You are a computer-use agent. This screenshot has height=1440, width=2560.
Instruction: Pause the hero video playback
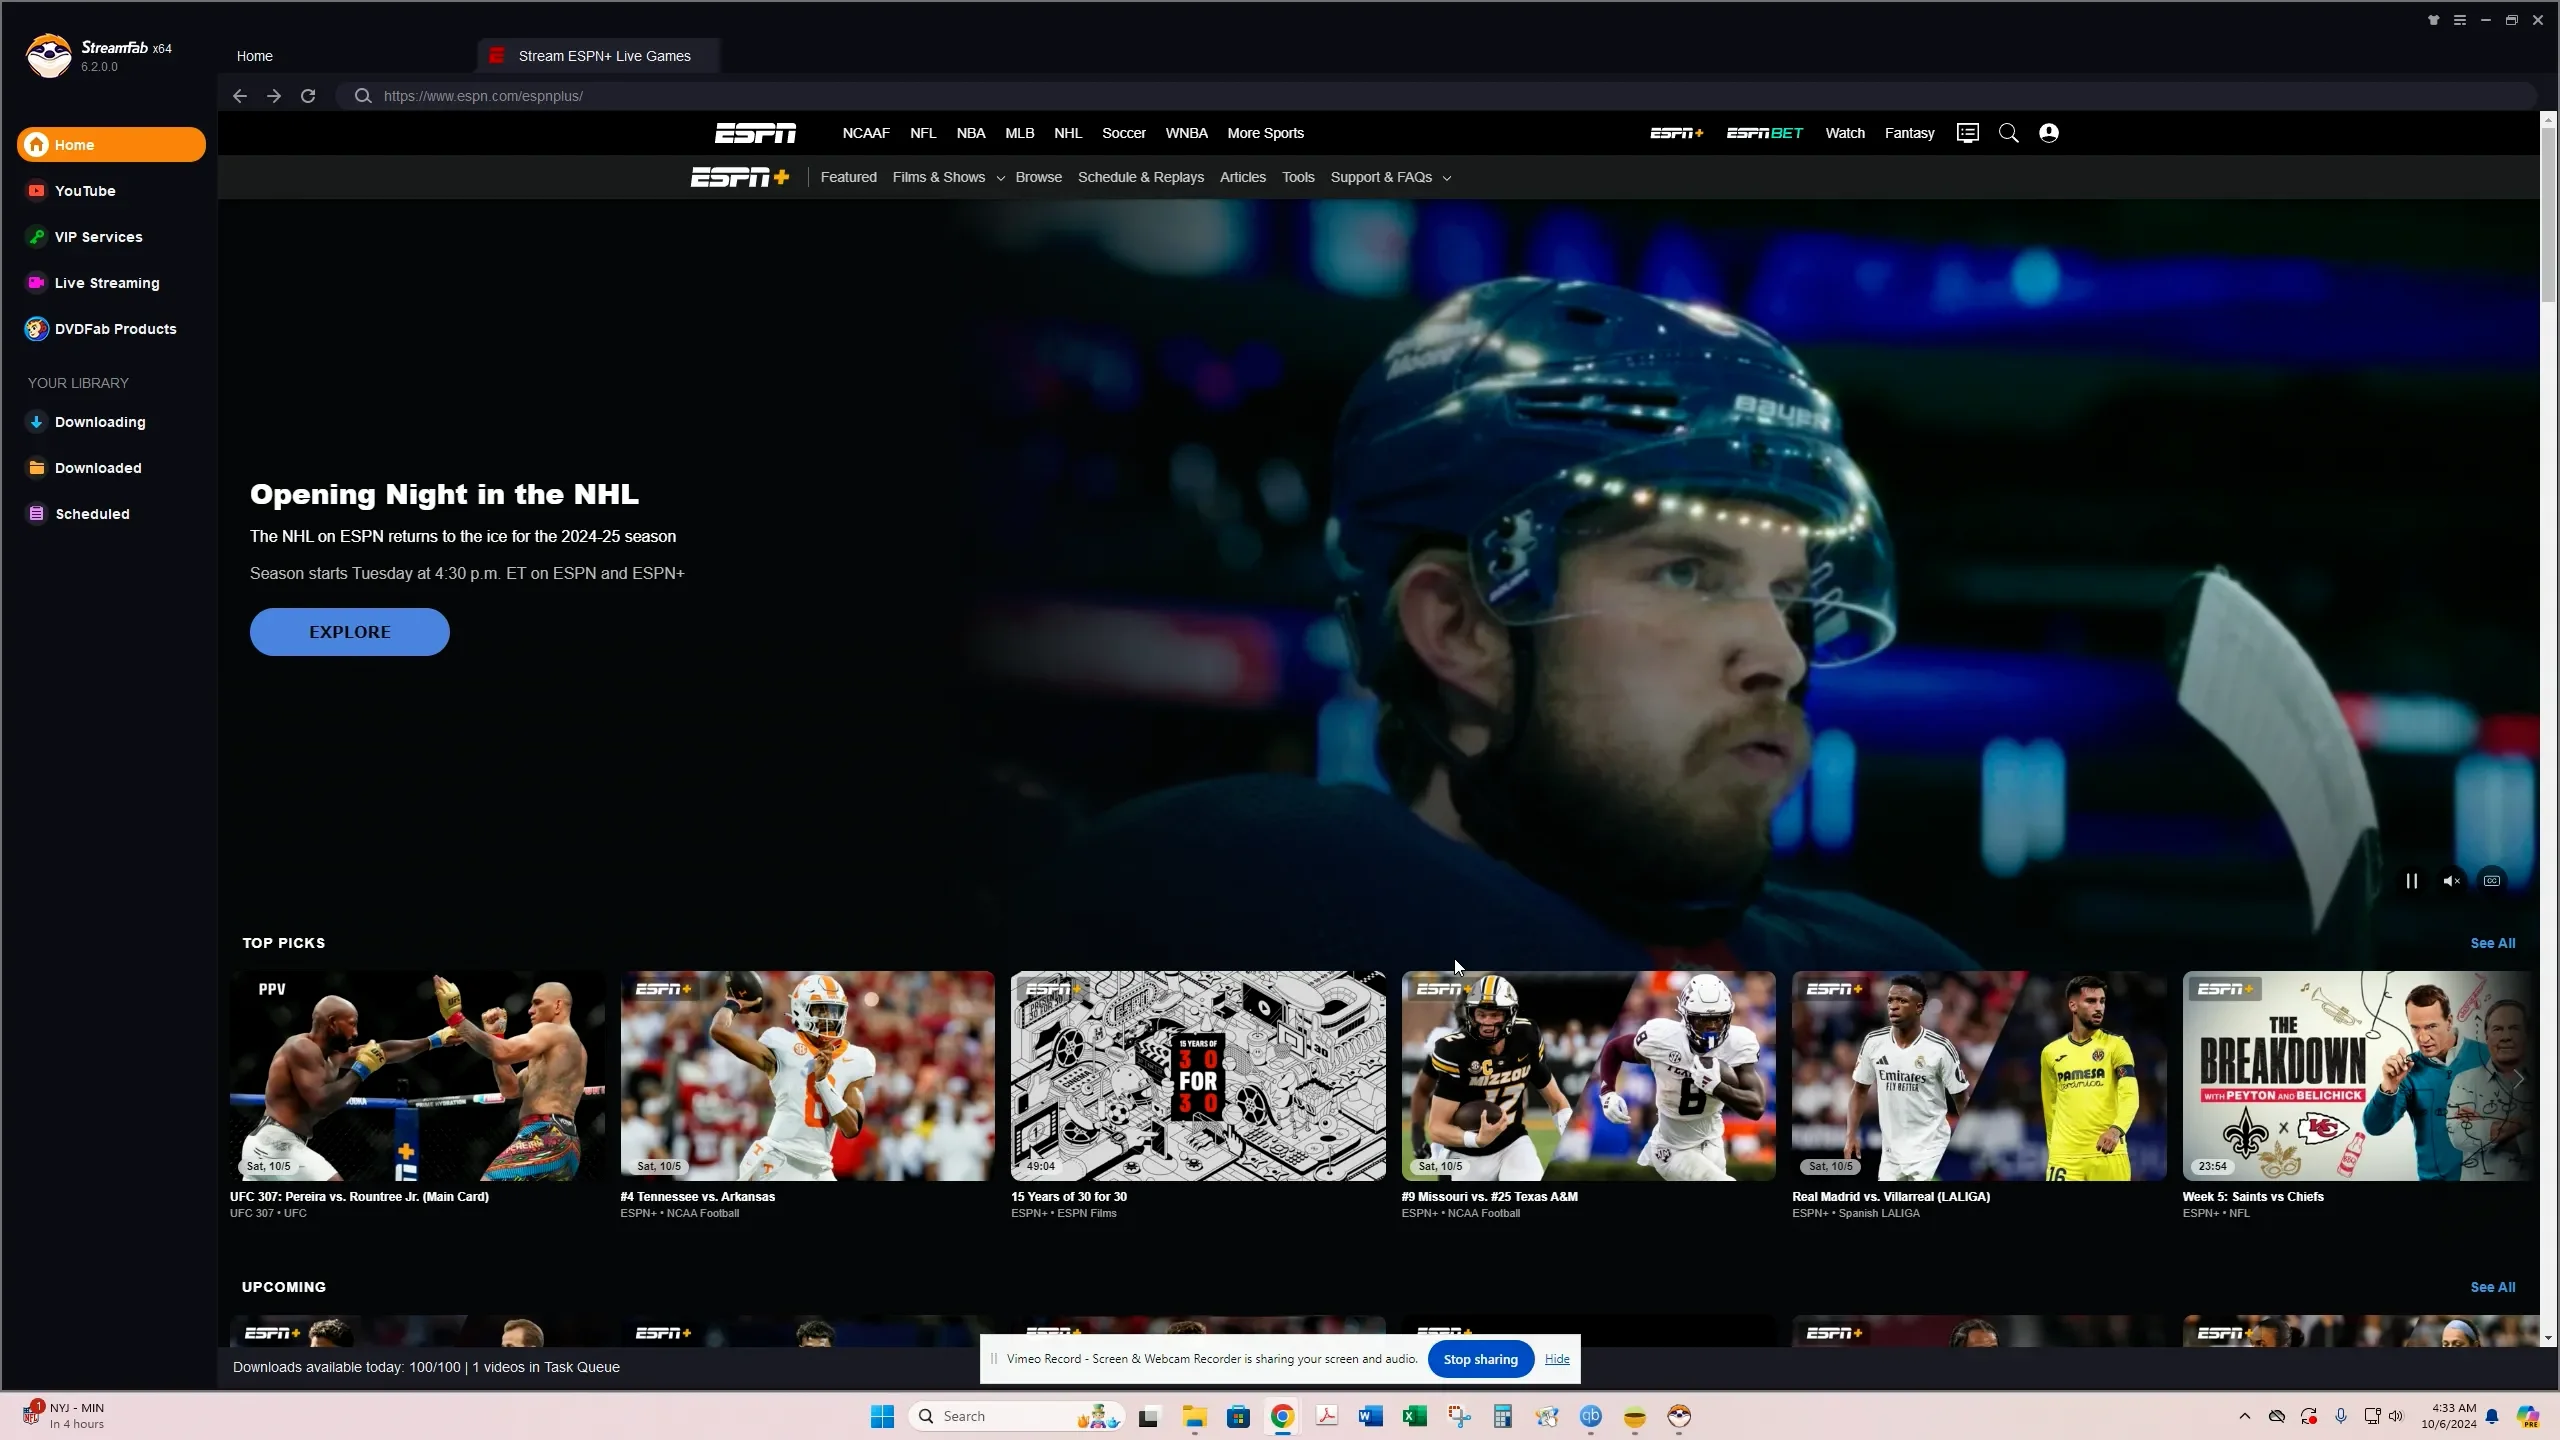click(2412, 881)
